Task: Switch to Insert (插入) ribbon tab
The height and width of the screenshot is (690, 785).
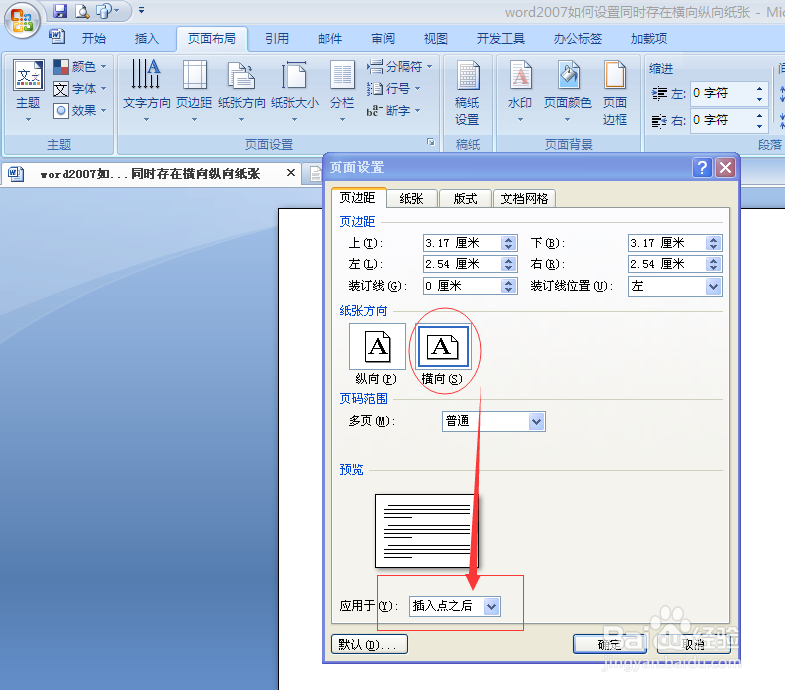Action: click(147, 39)
